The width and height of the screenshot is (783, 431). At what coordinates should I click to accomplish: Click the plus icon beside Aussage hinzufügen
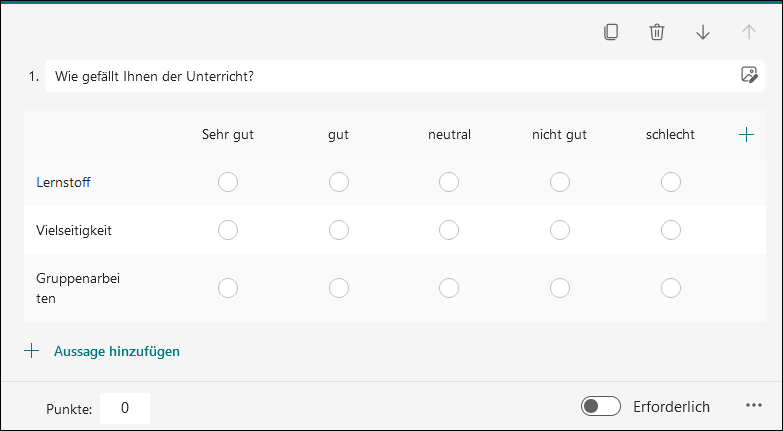(31, 351)
